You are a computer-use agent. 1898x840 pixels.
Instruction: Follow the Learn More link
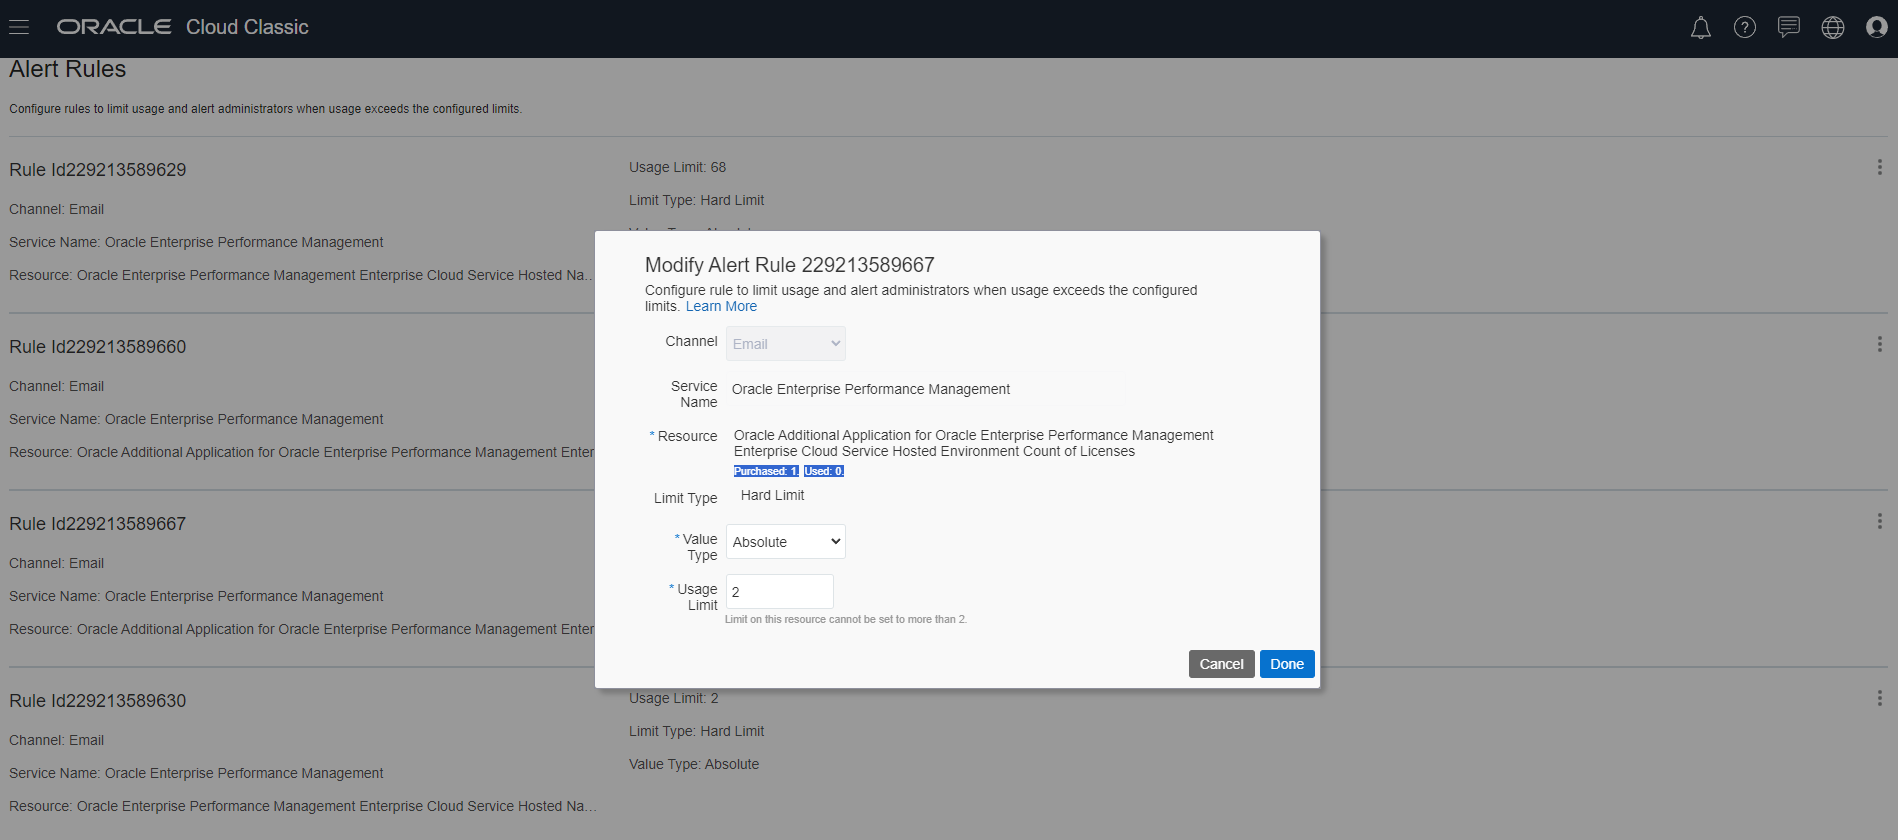tap(721, 307)
